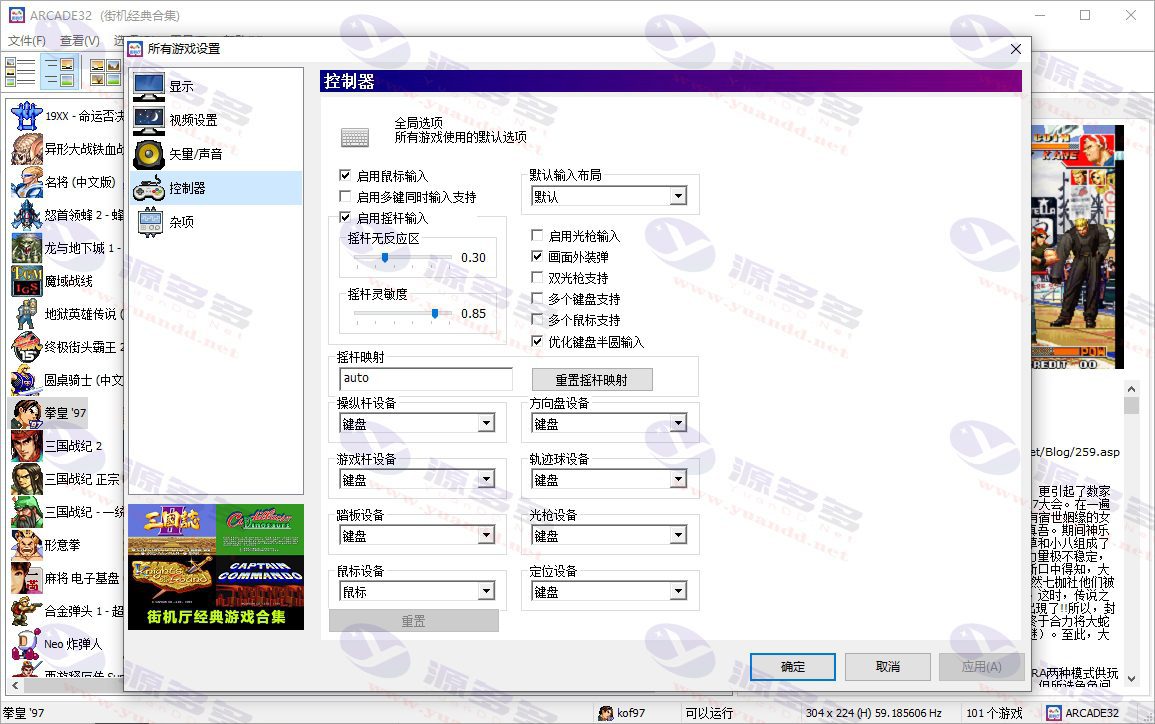Select 合金弹头 1 game icon

pyautogui.click(x=27, y=611)
